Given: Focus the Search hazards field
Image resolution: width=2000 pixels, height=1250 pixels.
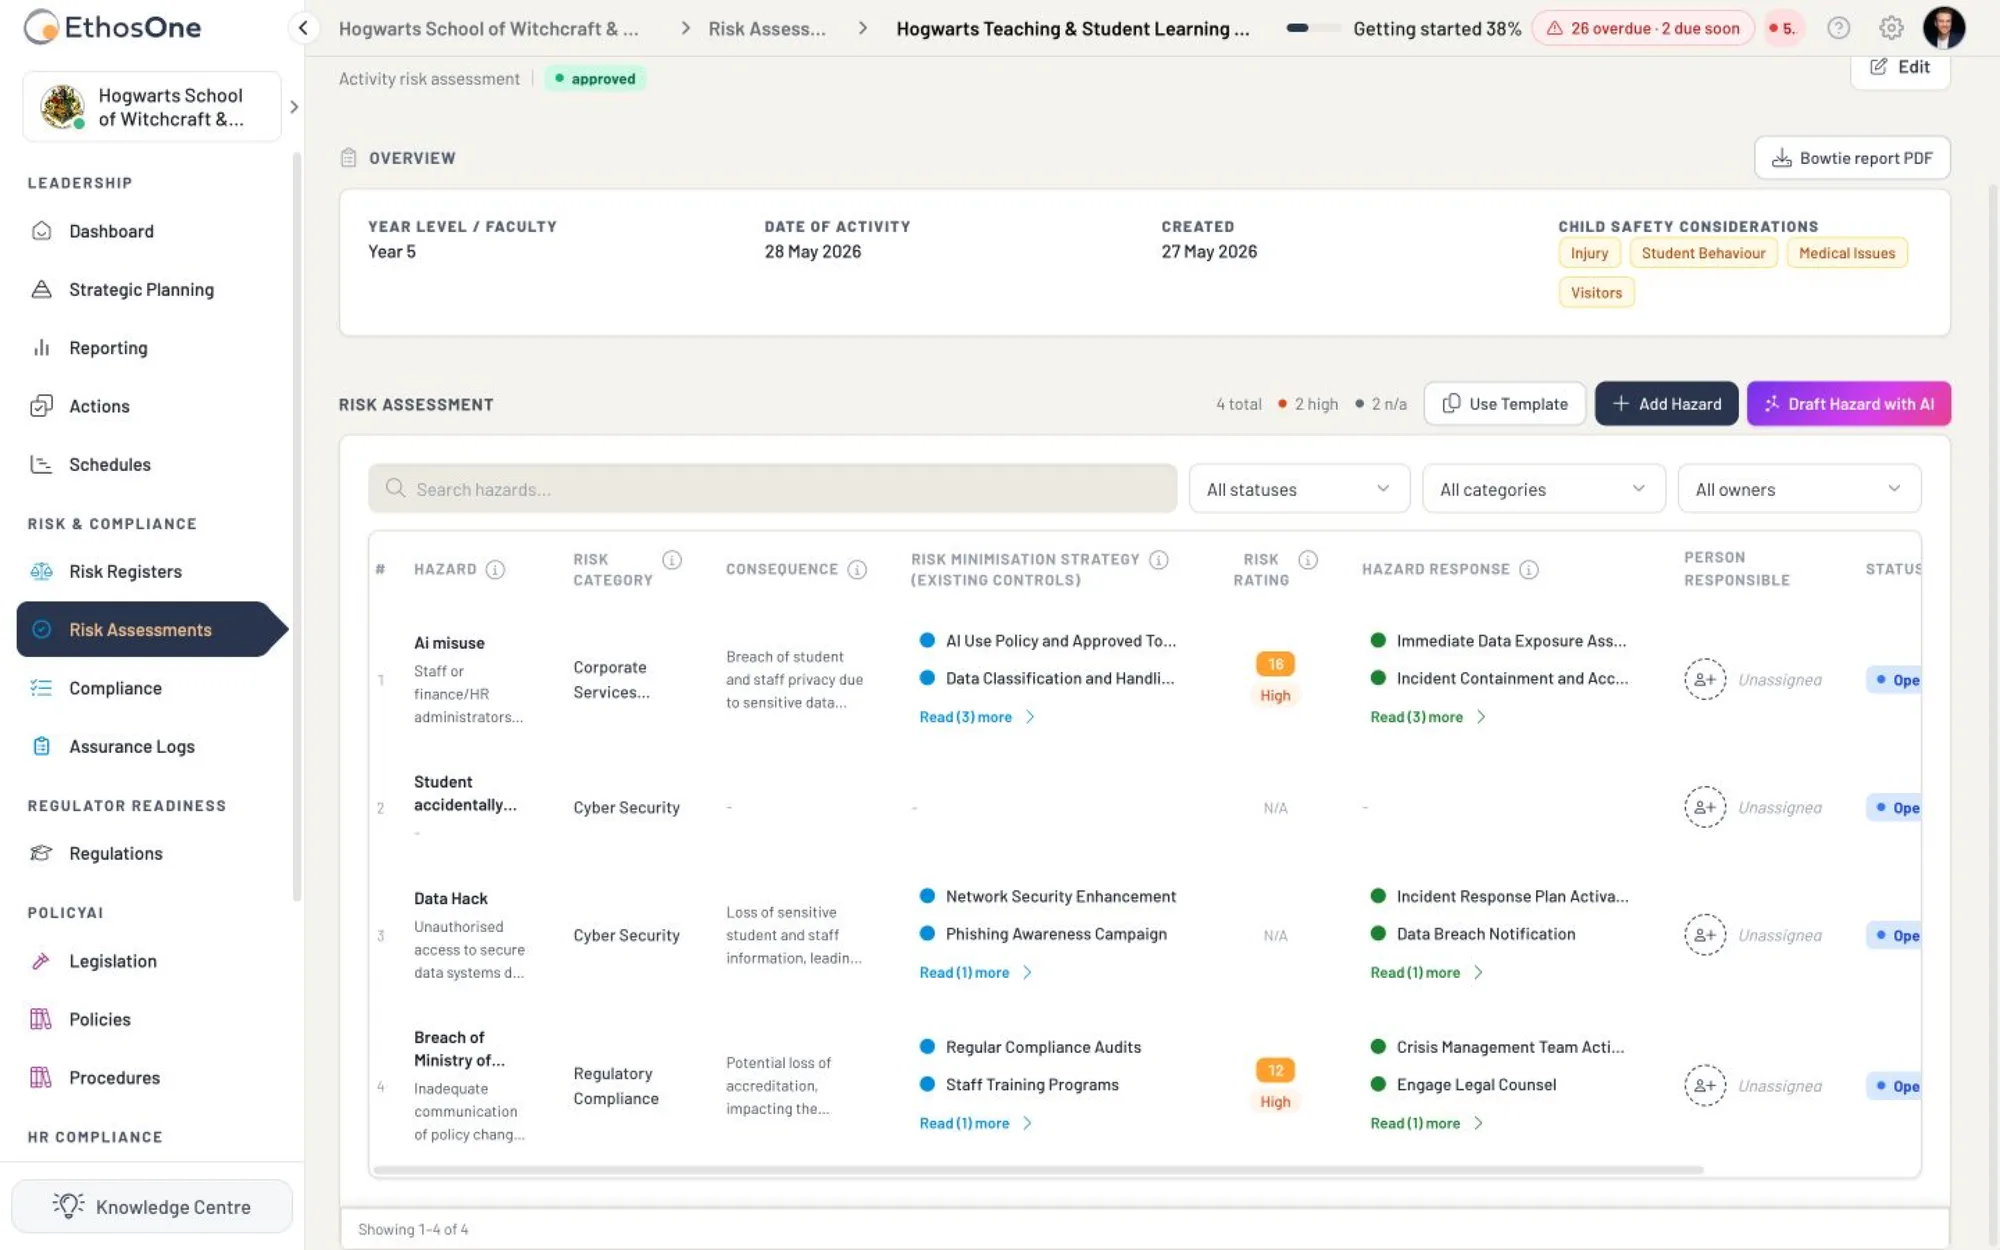Looking at the screenshot, I should (x=772, y=489).
